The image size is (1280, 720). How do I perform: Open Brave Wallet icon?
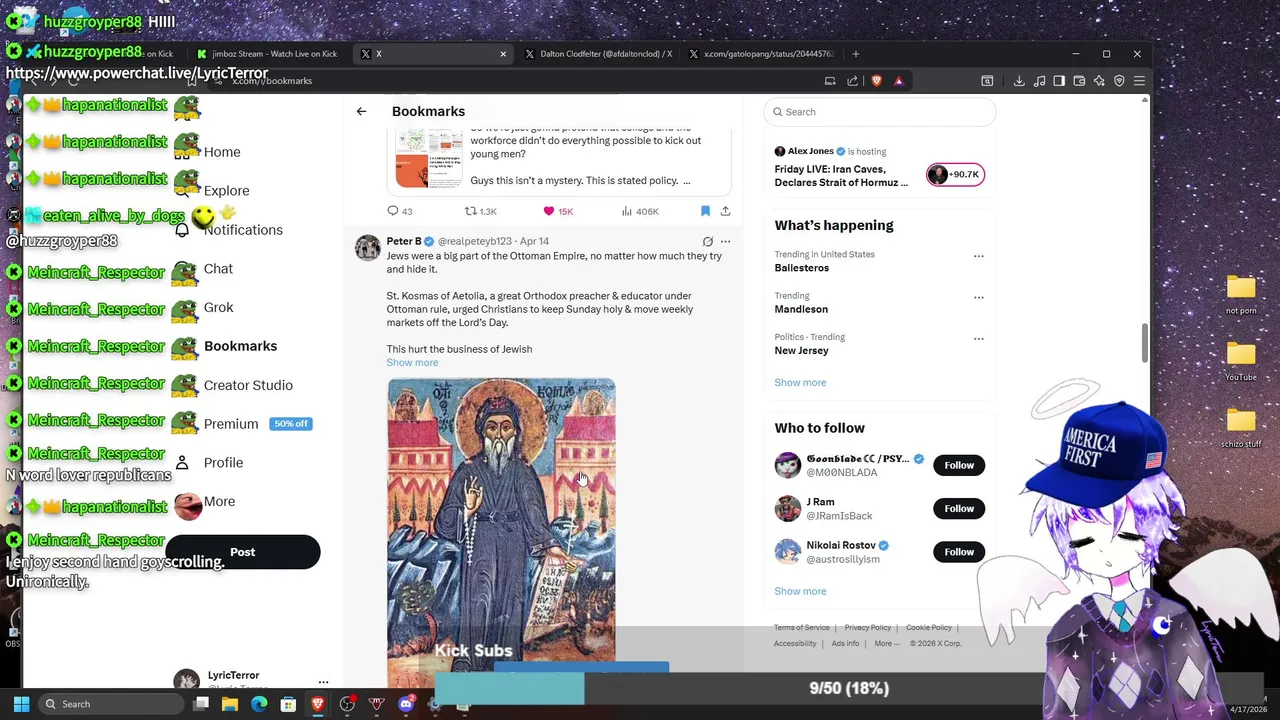[x=1079, y=81]
